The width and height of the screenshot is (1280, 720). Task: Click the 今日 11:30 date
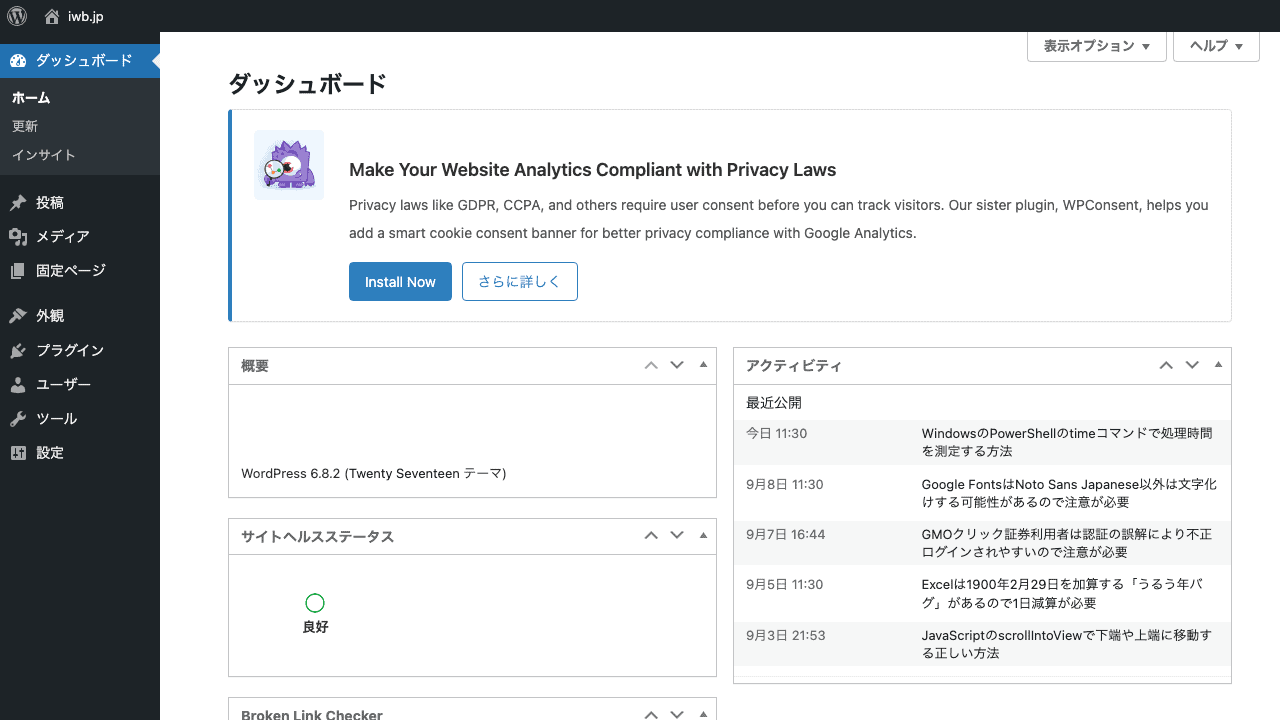tap(776, 434)
